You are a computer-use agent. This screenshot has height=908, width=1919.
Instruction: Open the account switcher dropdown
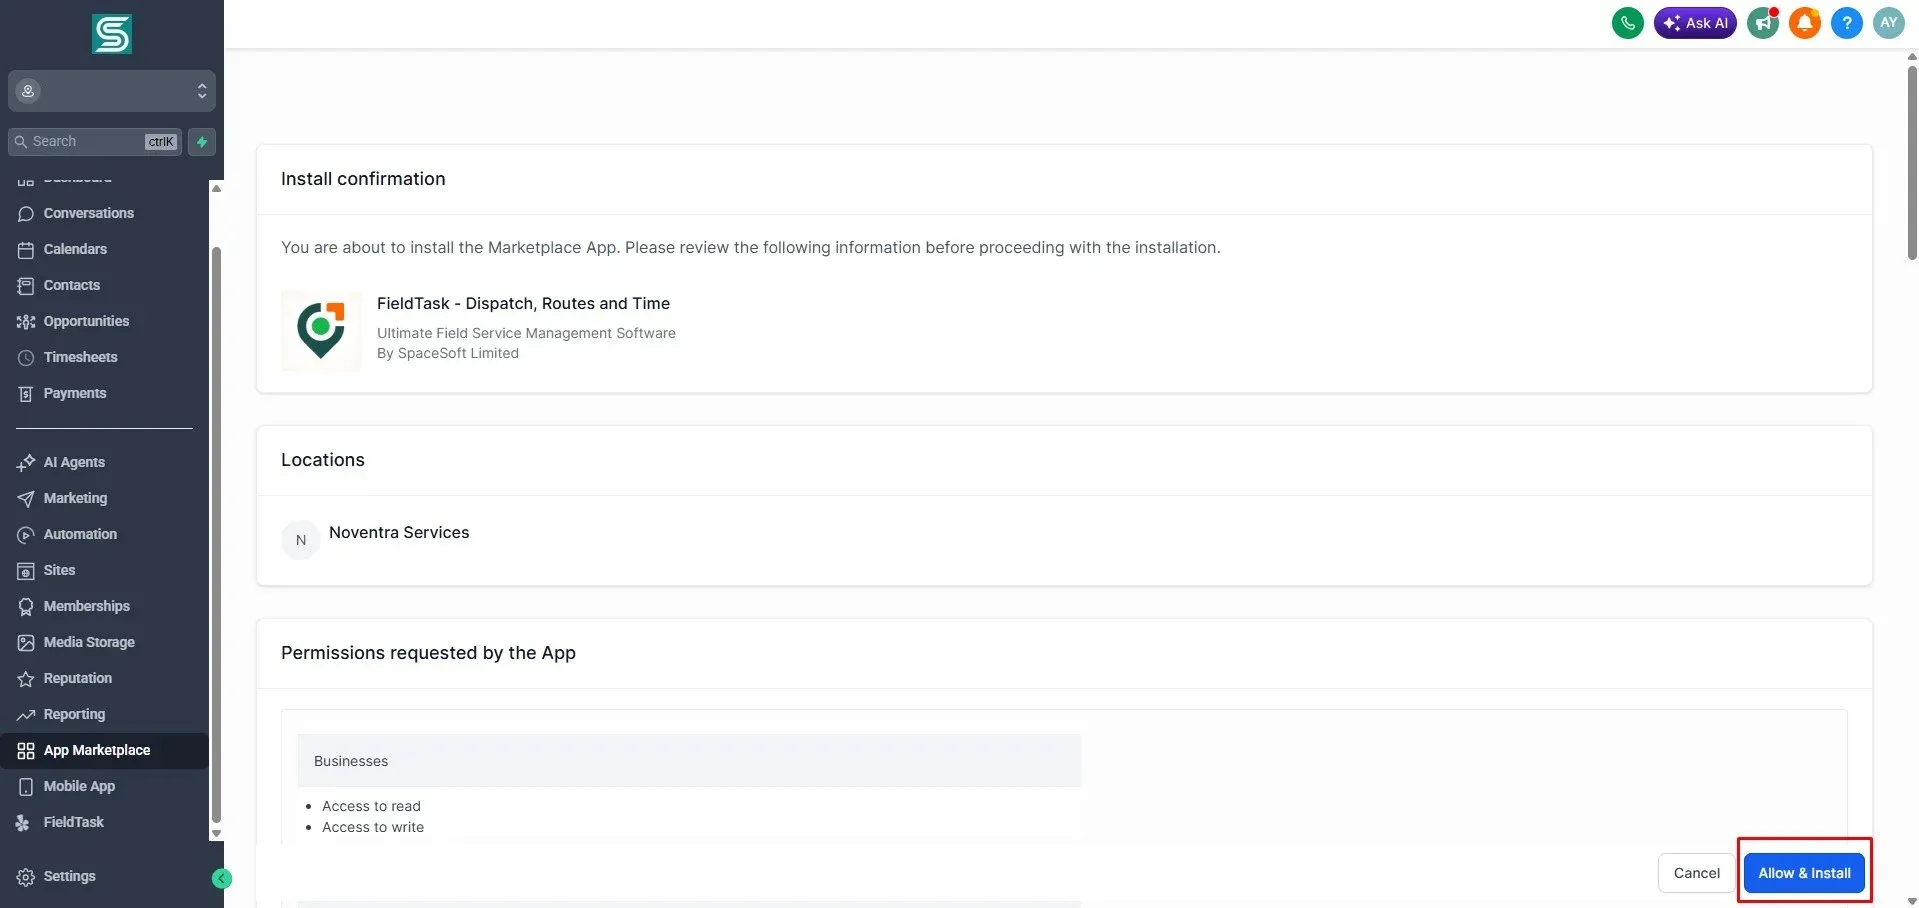pos(112,91)
